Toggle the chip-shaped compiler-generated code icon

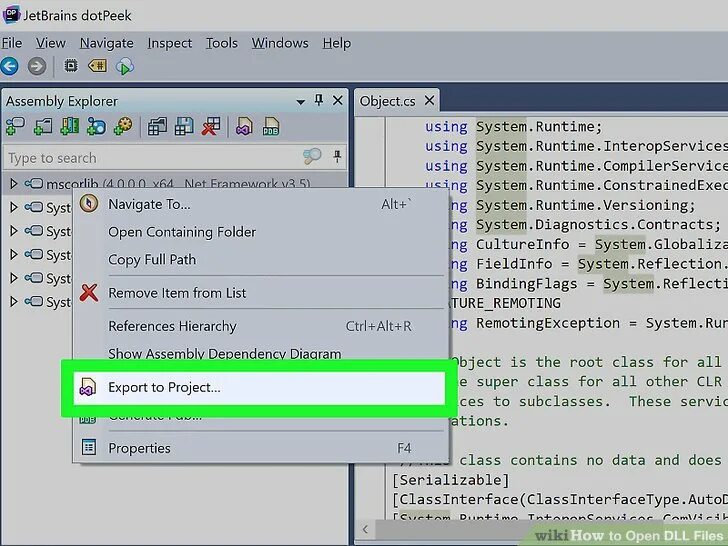(x=71, y=65)
